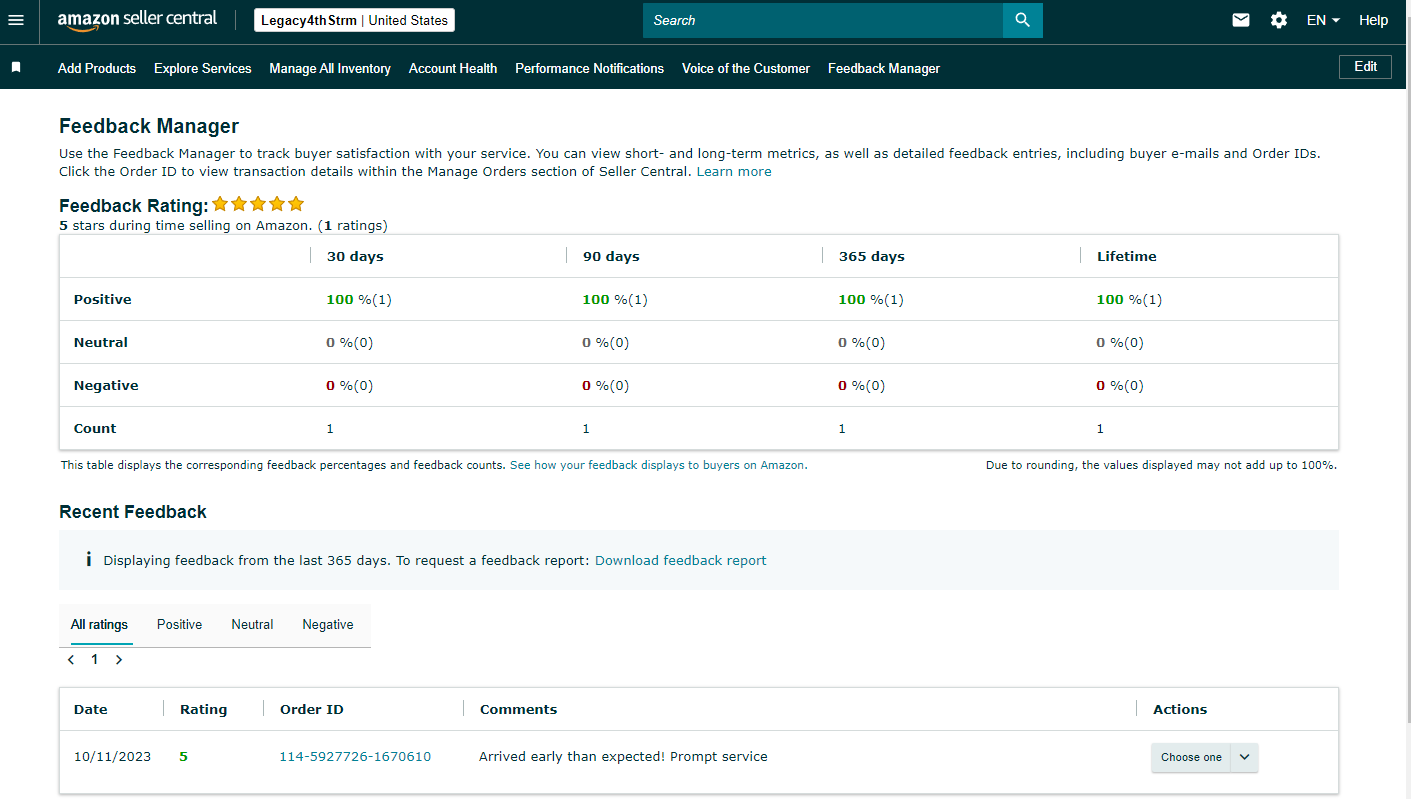Expand the EN language dropdown
The width and height of the screenshot is (1411, 799).
(1323, 20)
